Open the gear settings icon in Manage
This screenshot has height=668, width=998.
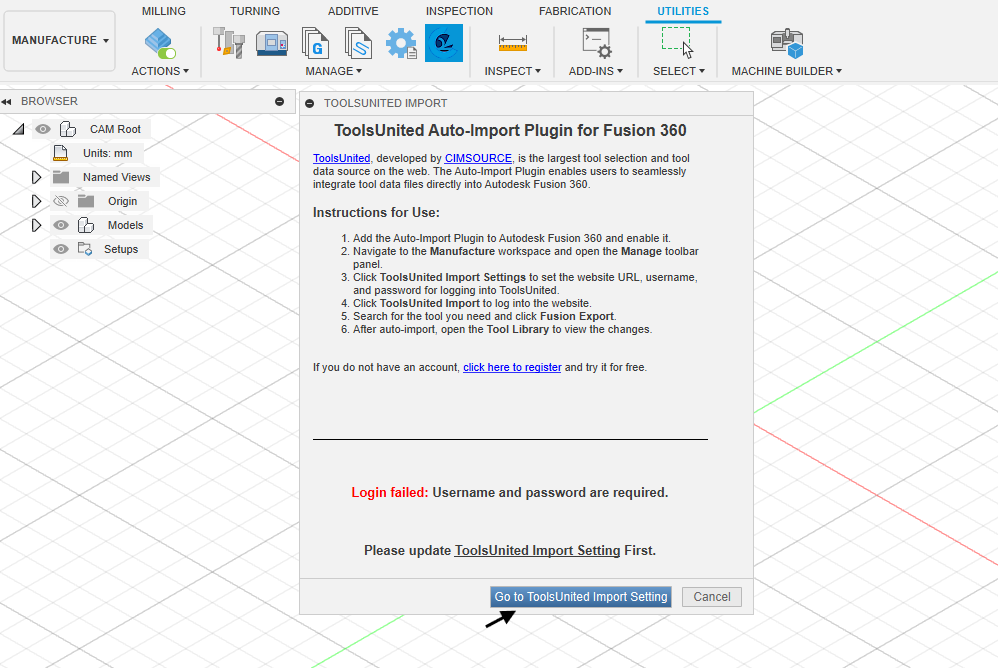coord(401,43)
